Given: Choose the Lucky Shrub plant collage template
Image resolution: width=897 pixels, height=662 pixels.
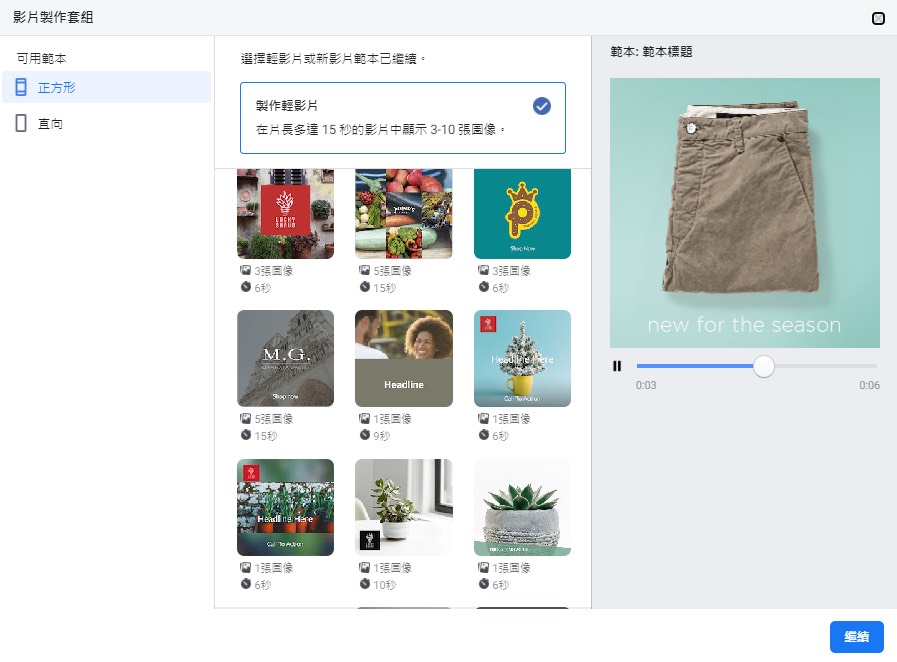Looking at the screenshot, I should (285, 213).
